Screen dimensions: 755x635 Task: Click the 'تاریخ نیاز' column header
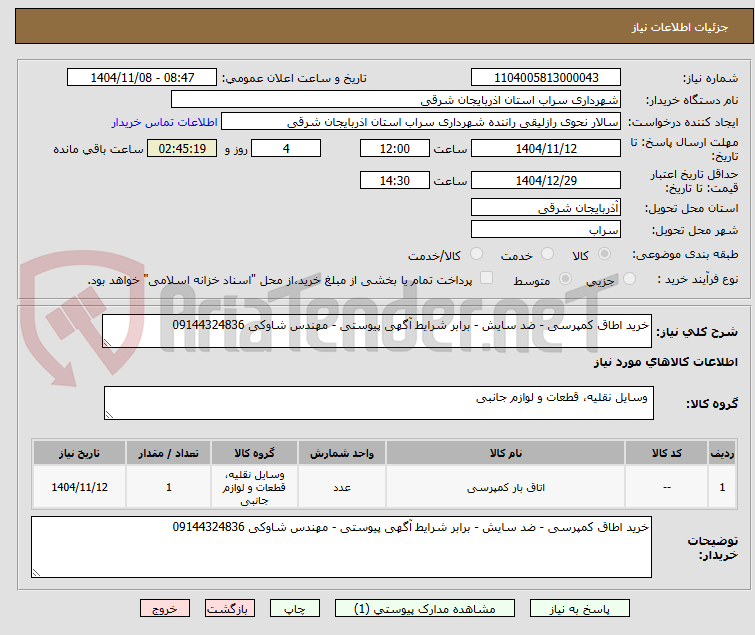coord(79,453)
